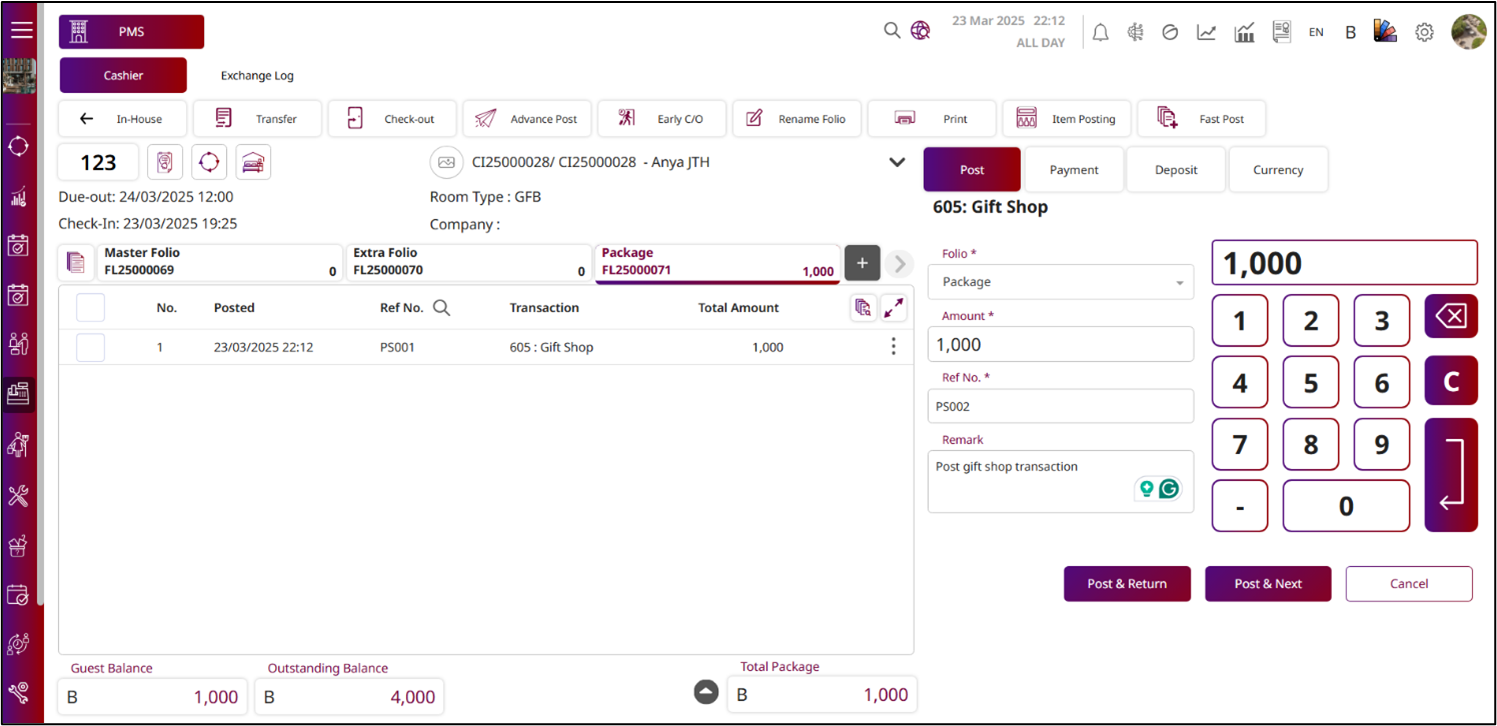Image resolution: width=1497 pixels, height=726 pixels.
Task: Select the Exchange Log tab
Action: [x=257, y=76]
